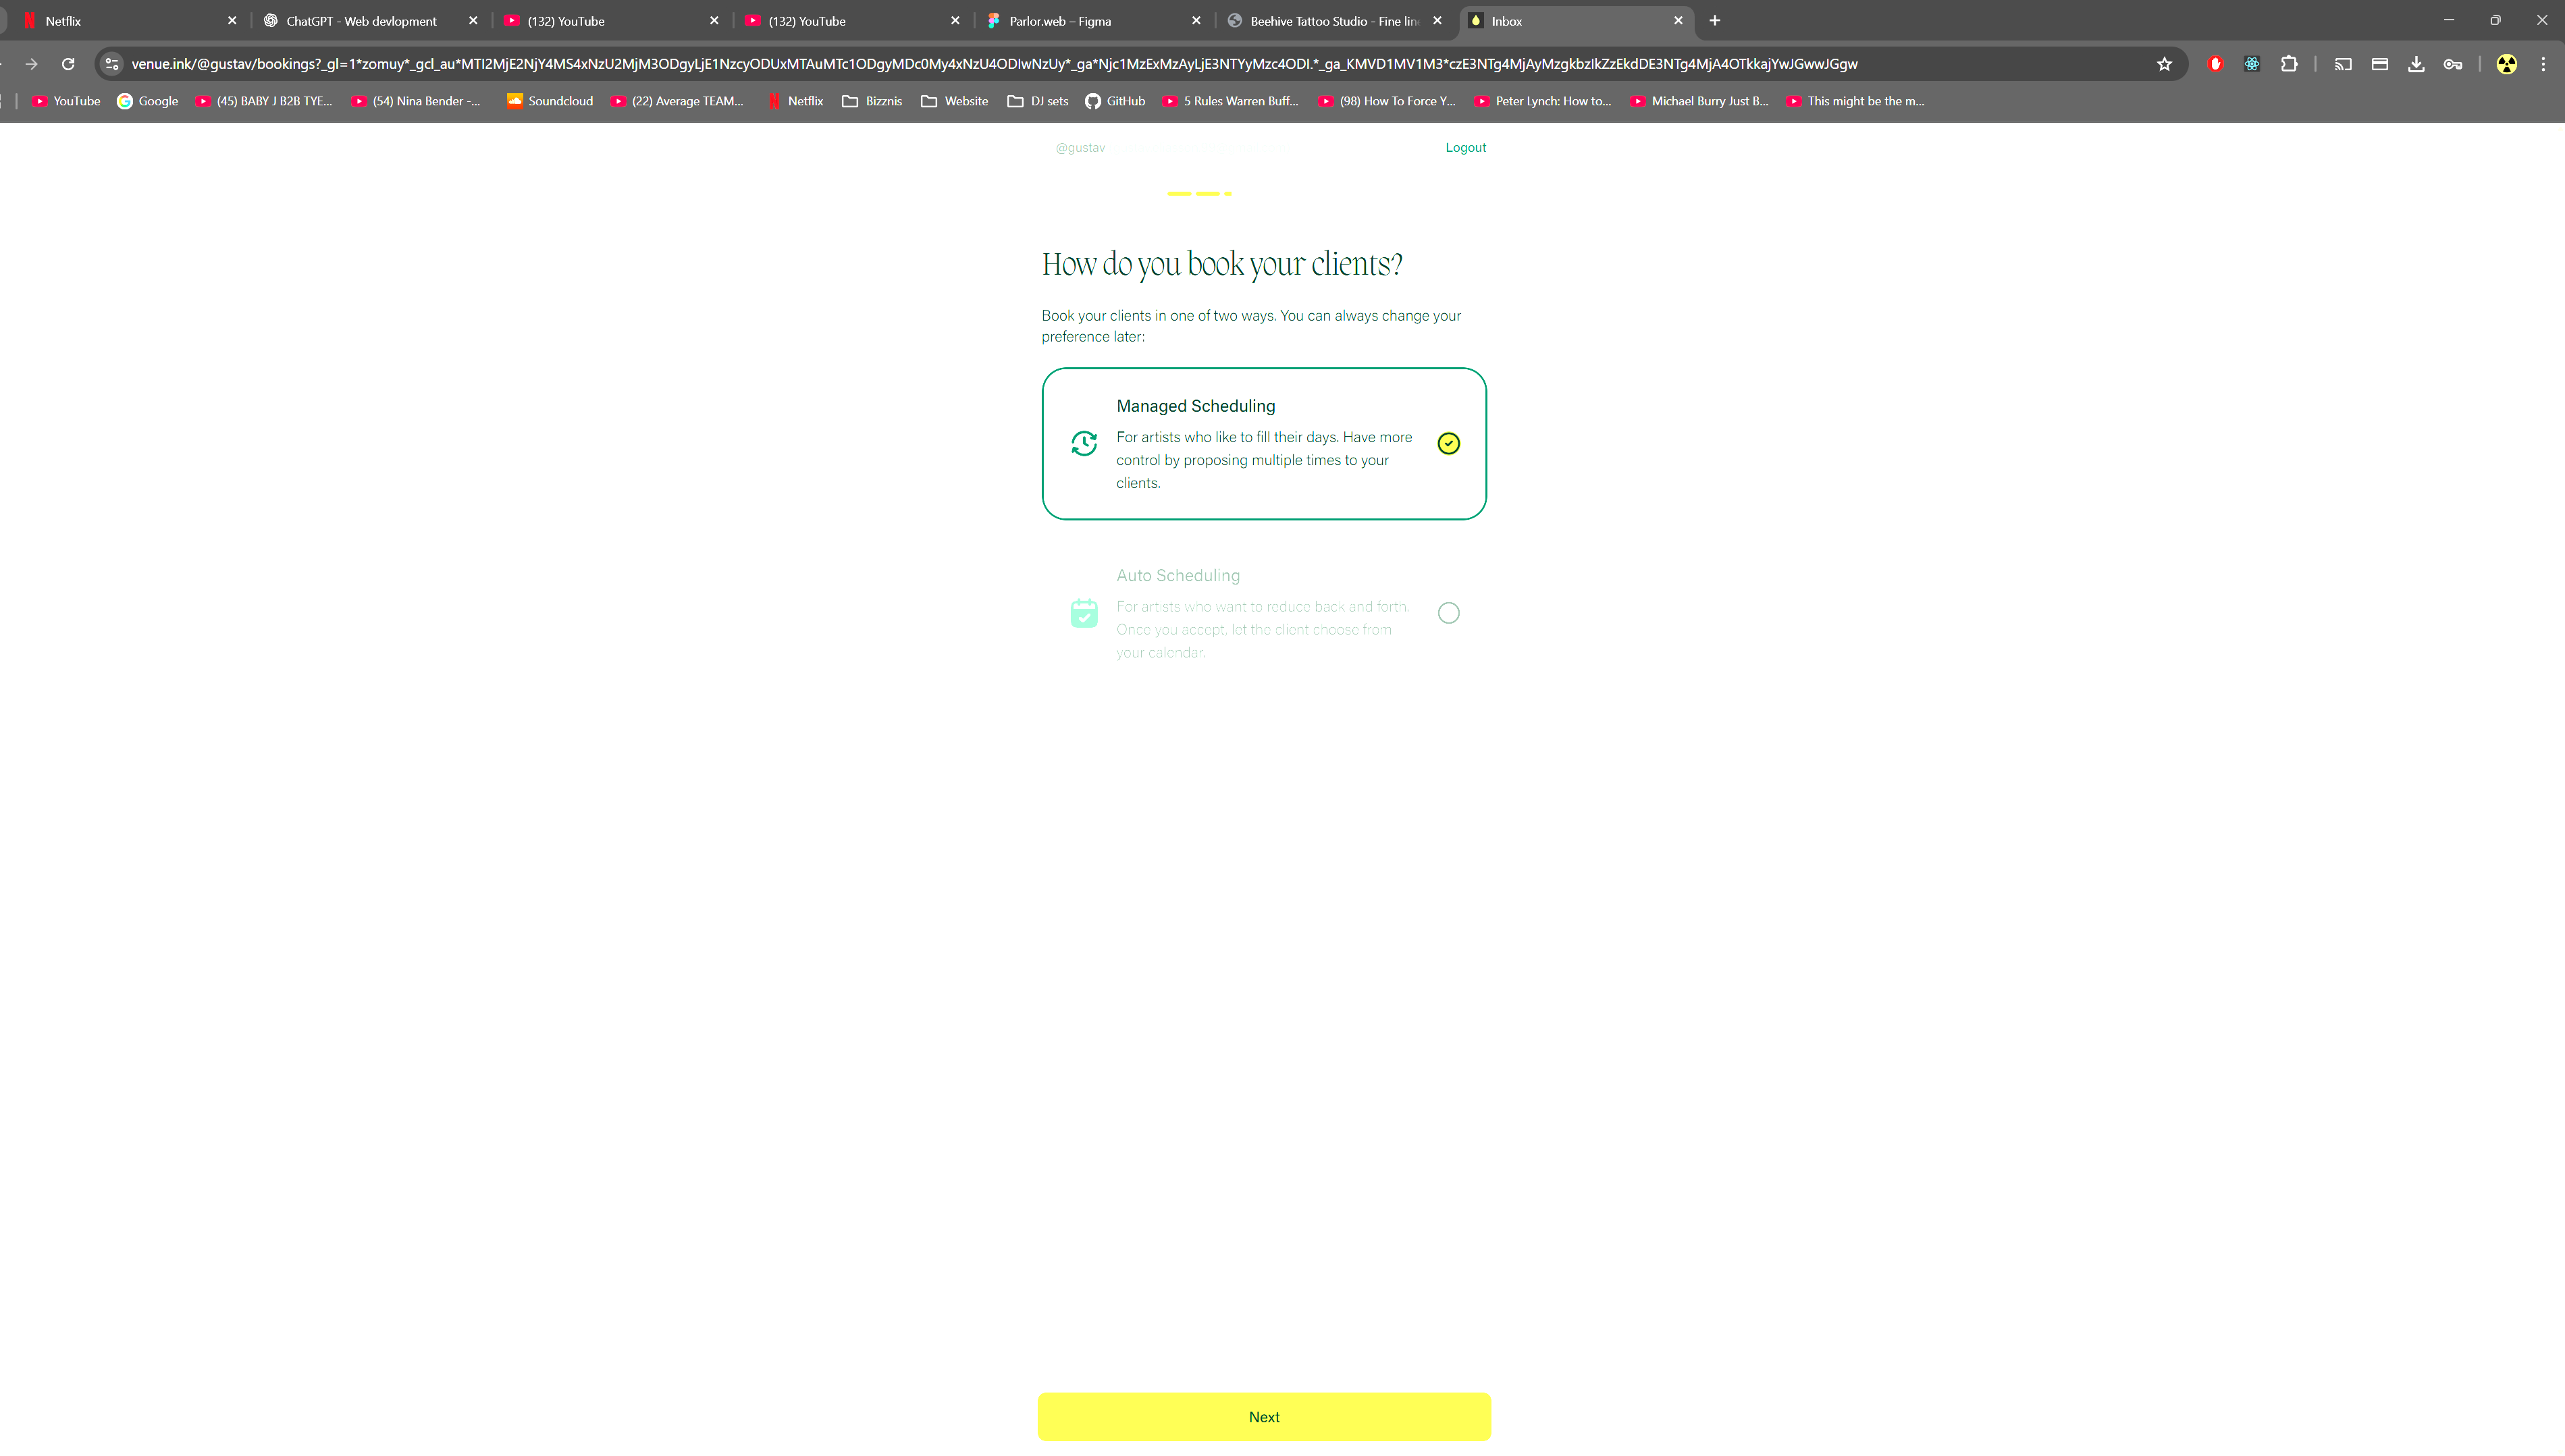Open the React DevTools extension icon
Viewport: 2565px width, 1456px height.
pyautogui.click(x=2251, y=64)
